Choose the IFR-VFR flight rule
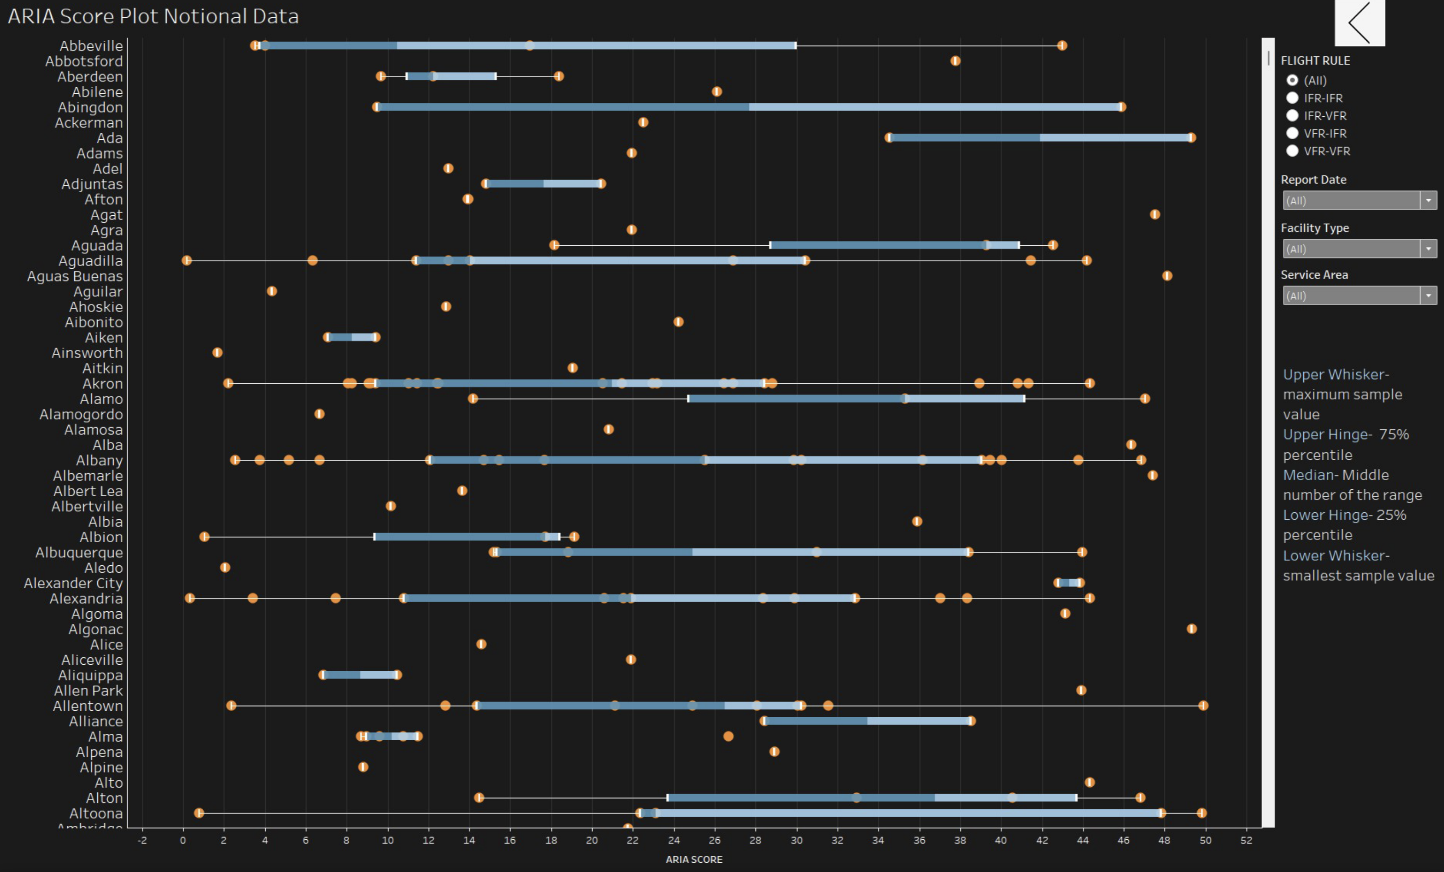1444x872 pixels. 1292,116
